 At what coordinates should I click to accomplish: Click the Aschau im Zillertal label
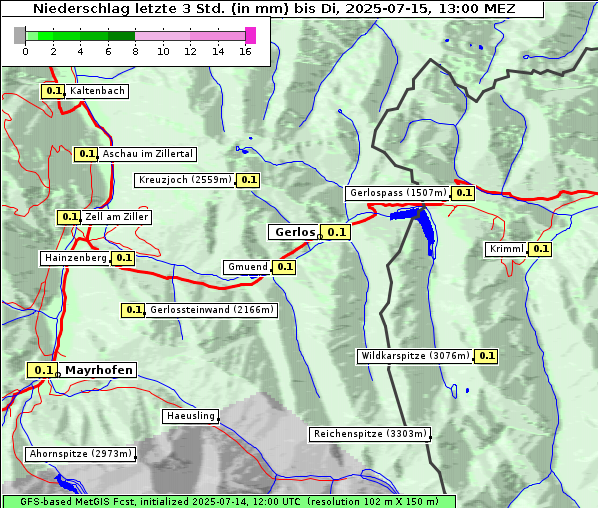pos(148,154)
